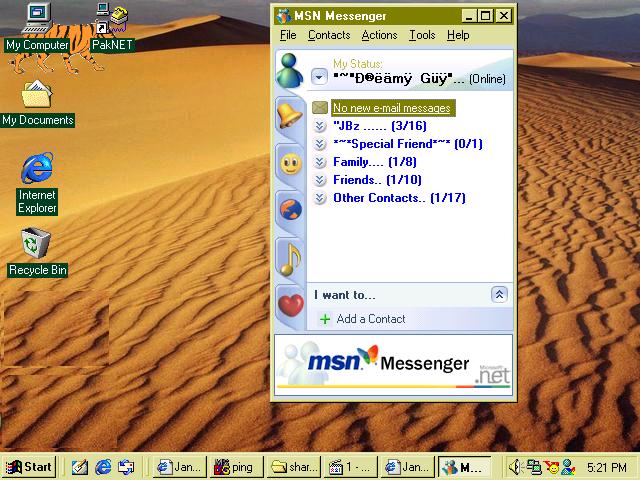Select the *~*Special Friend*~* (0/1) group name
The width and height of the screenshot is (640, 480).
408,144
